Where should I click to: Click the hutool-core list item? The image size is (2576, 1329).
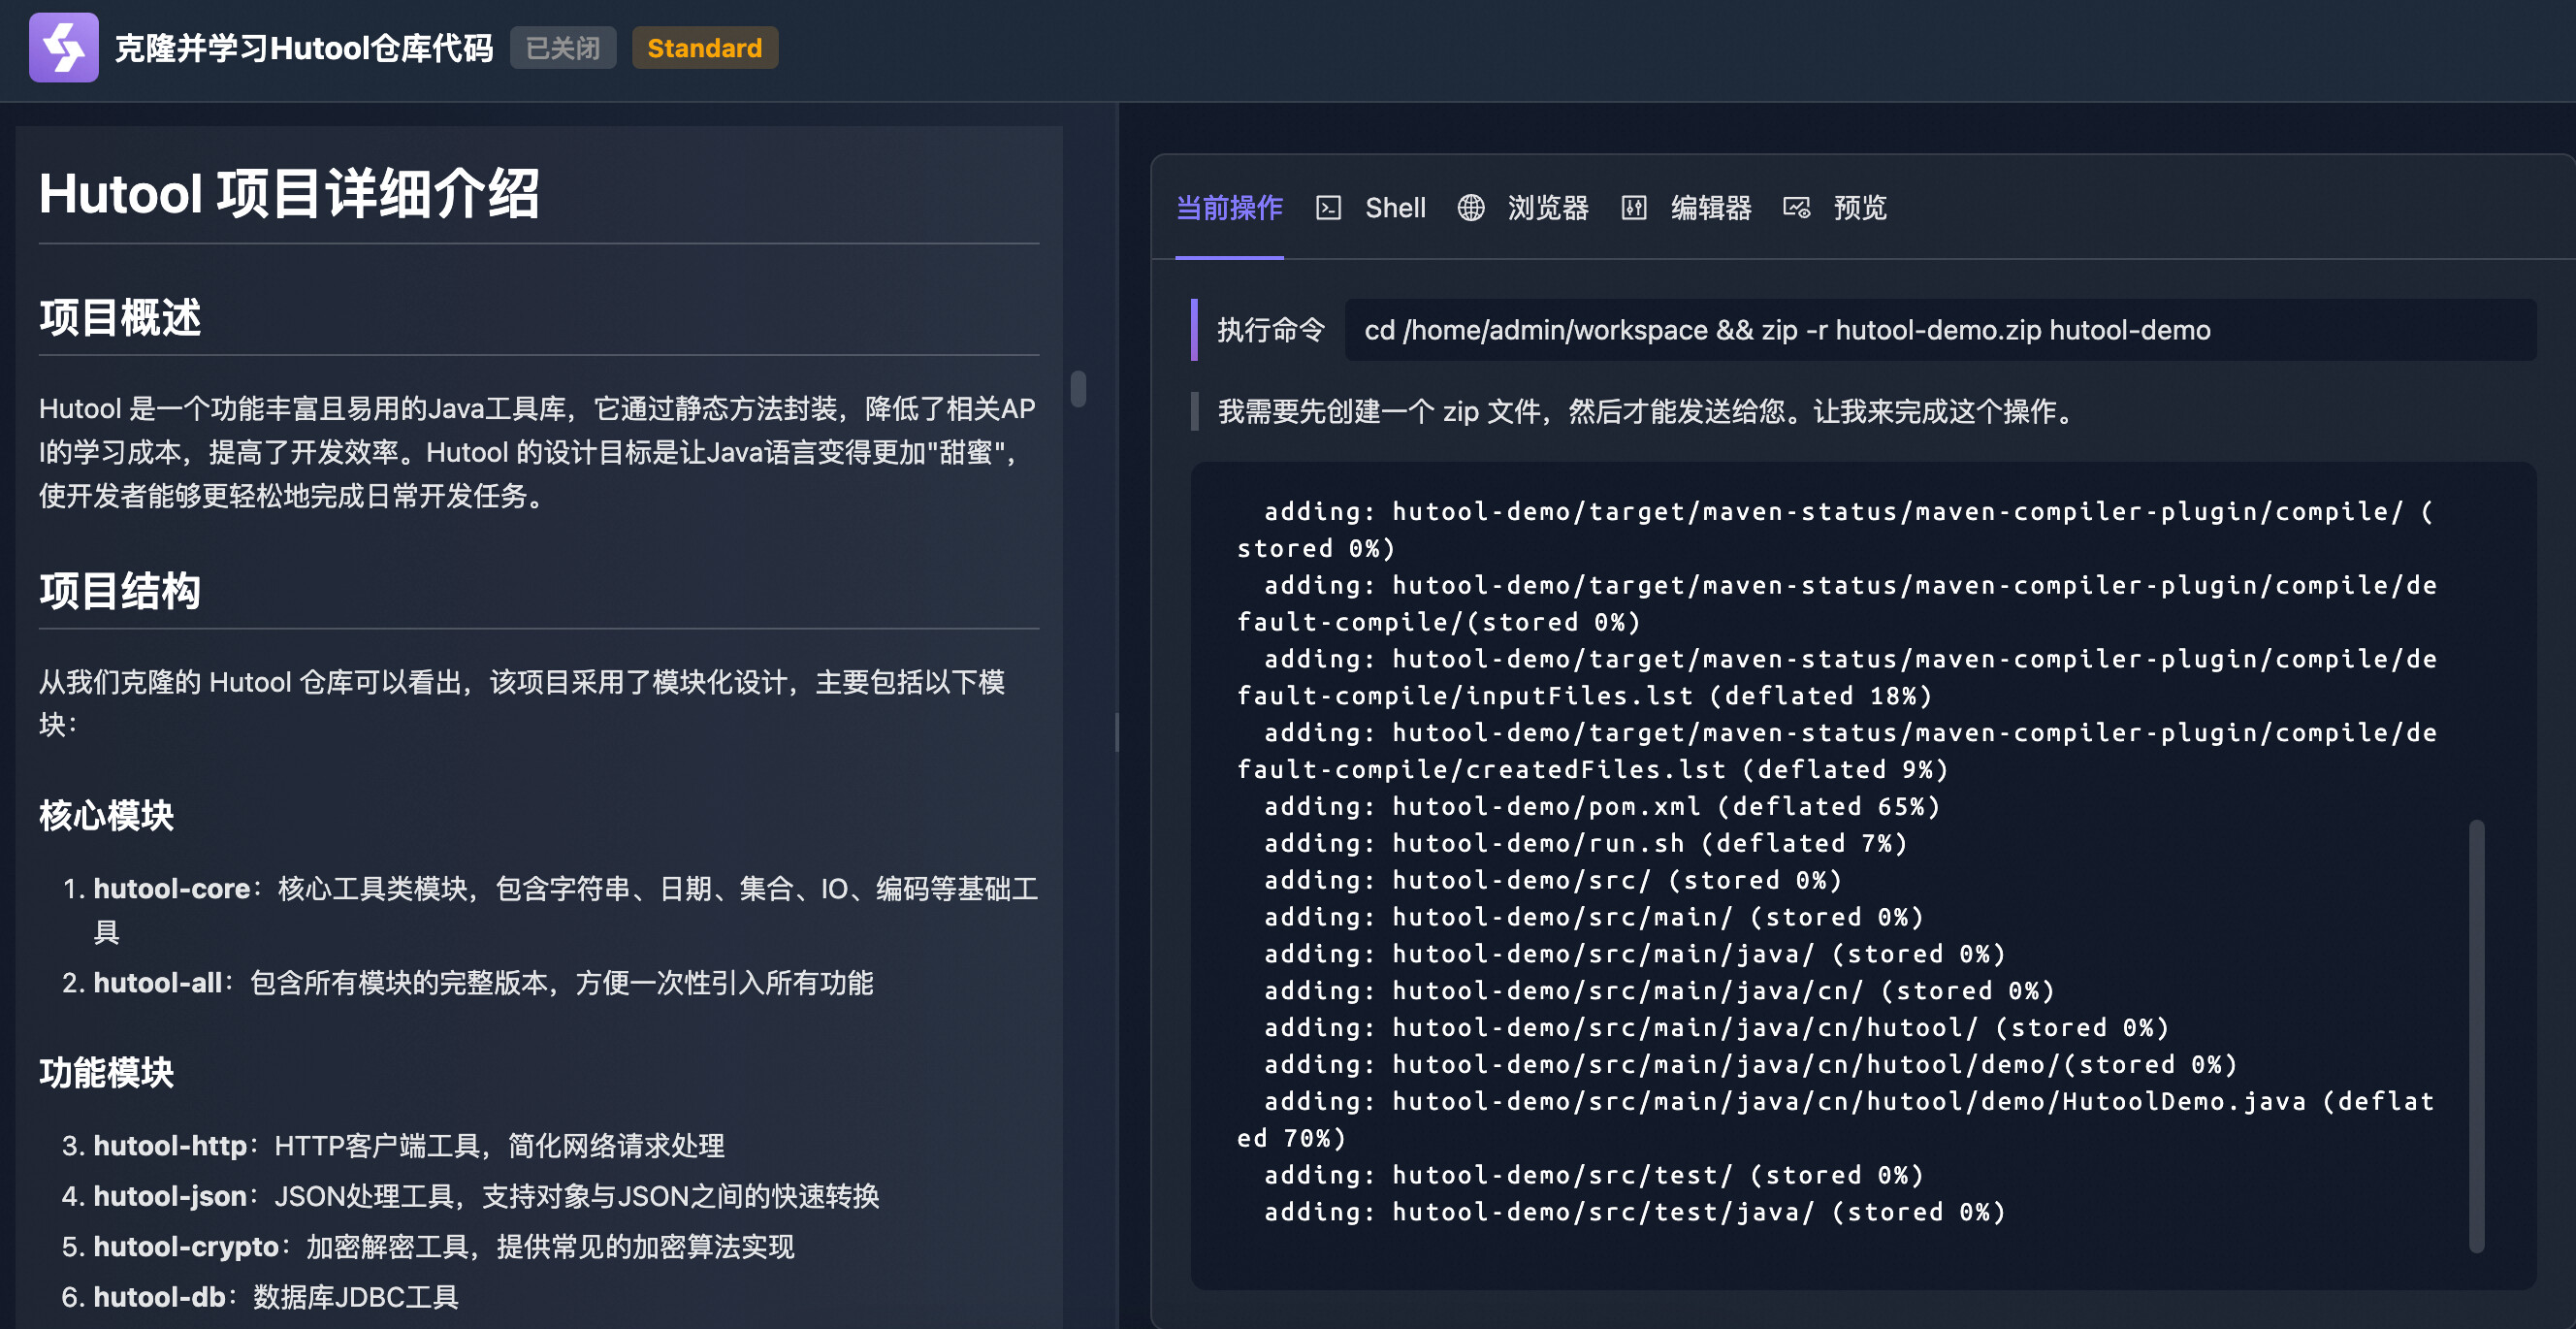tap(172, 888)
